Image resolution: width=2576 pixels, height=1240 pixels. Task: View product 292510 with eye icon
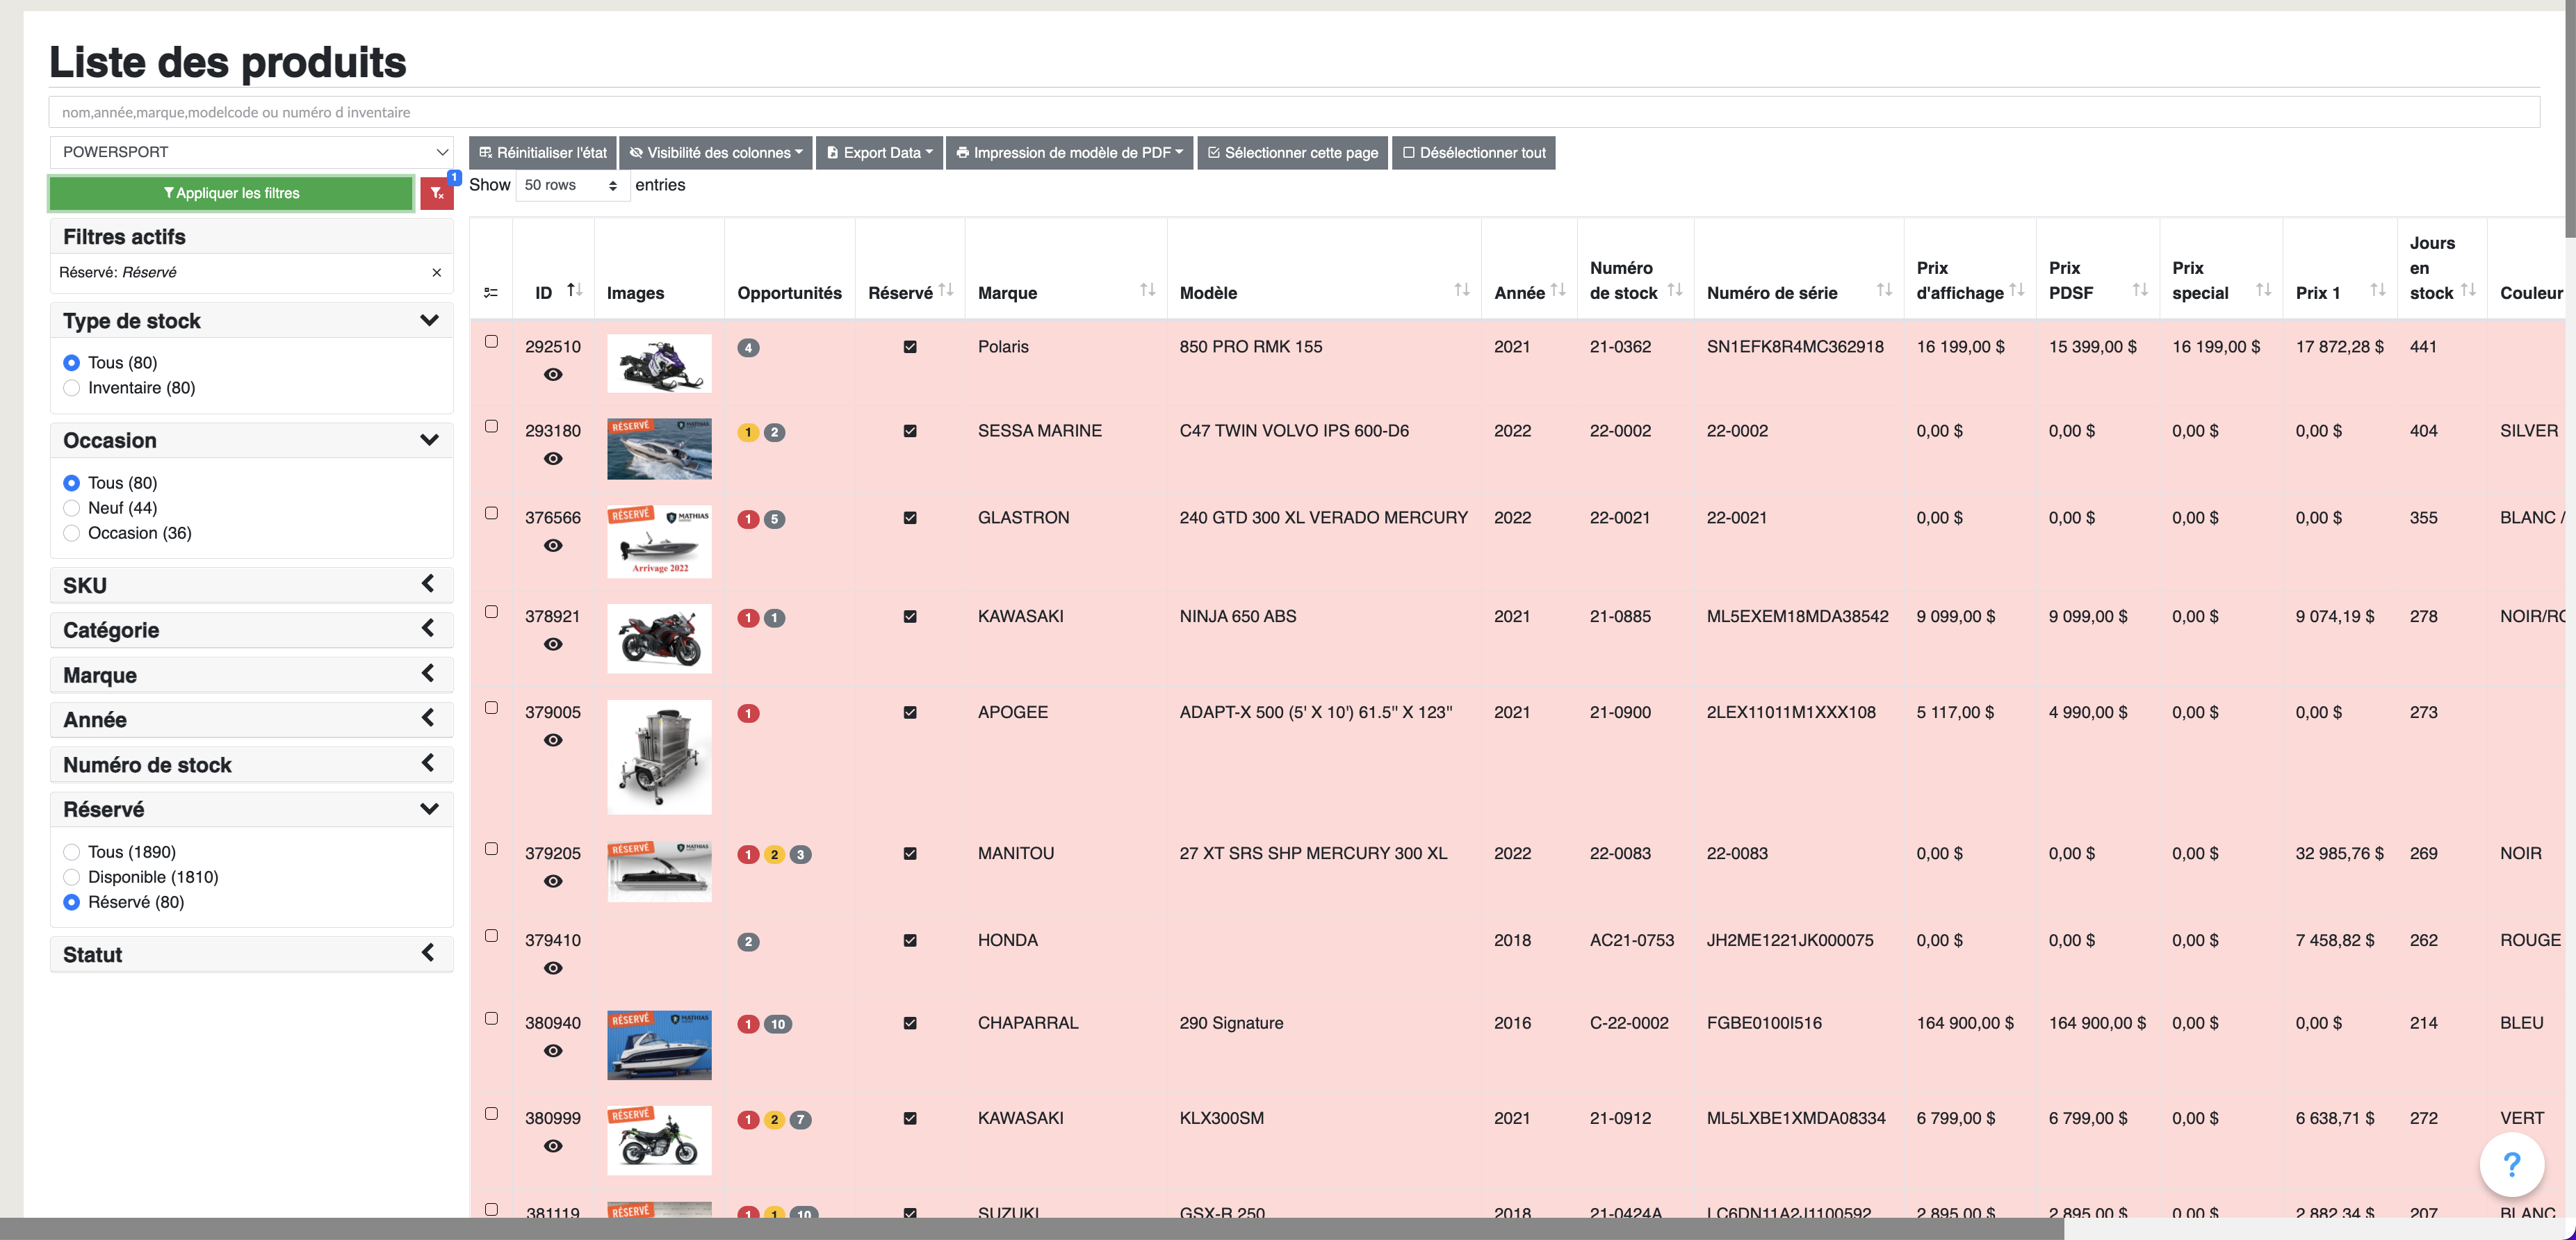[553, 374]
